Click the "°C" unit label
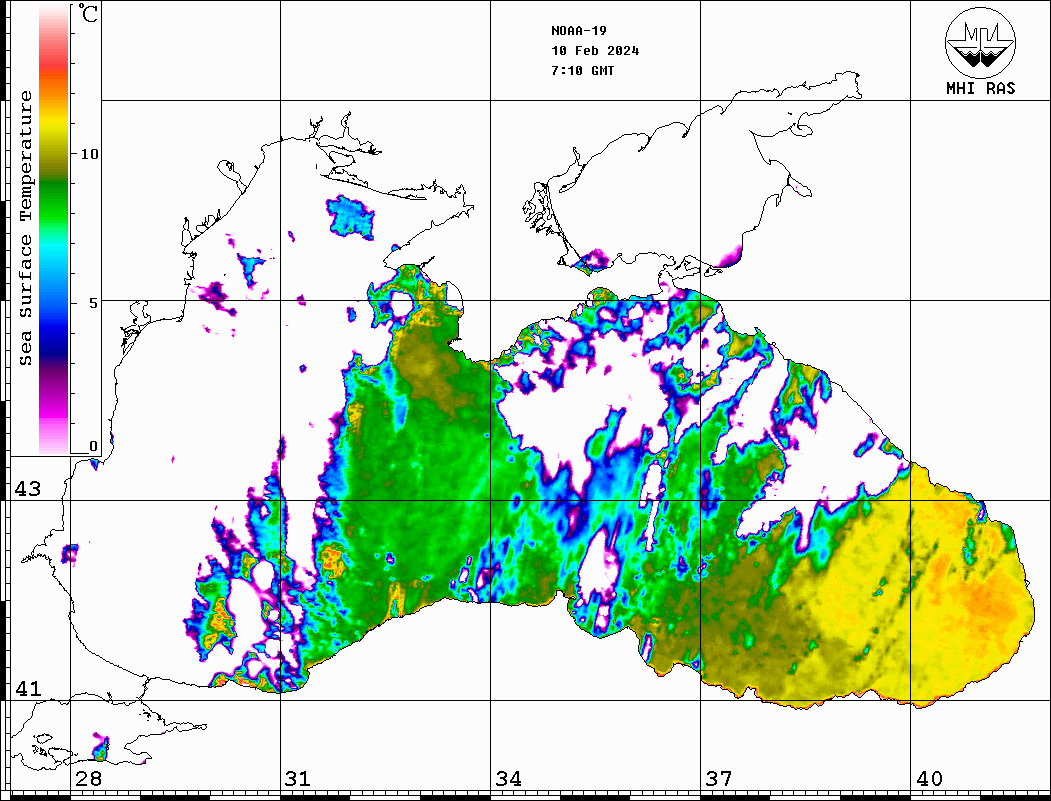Viewport: 1051px width, 801px height. [x=88, y=13]
